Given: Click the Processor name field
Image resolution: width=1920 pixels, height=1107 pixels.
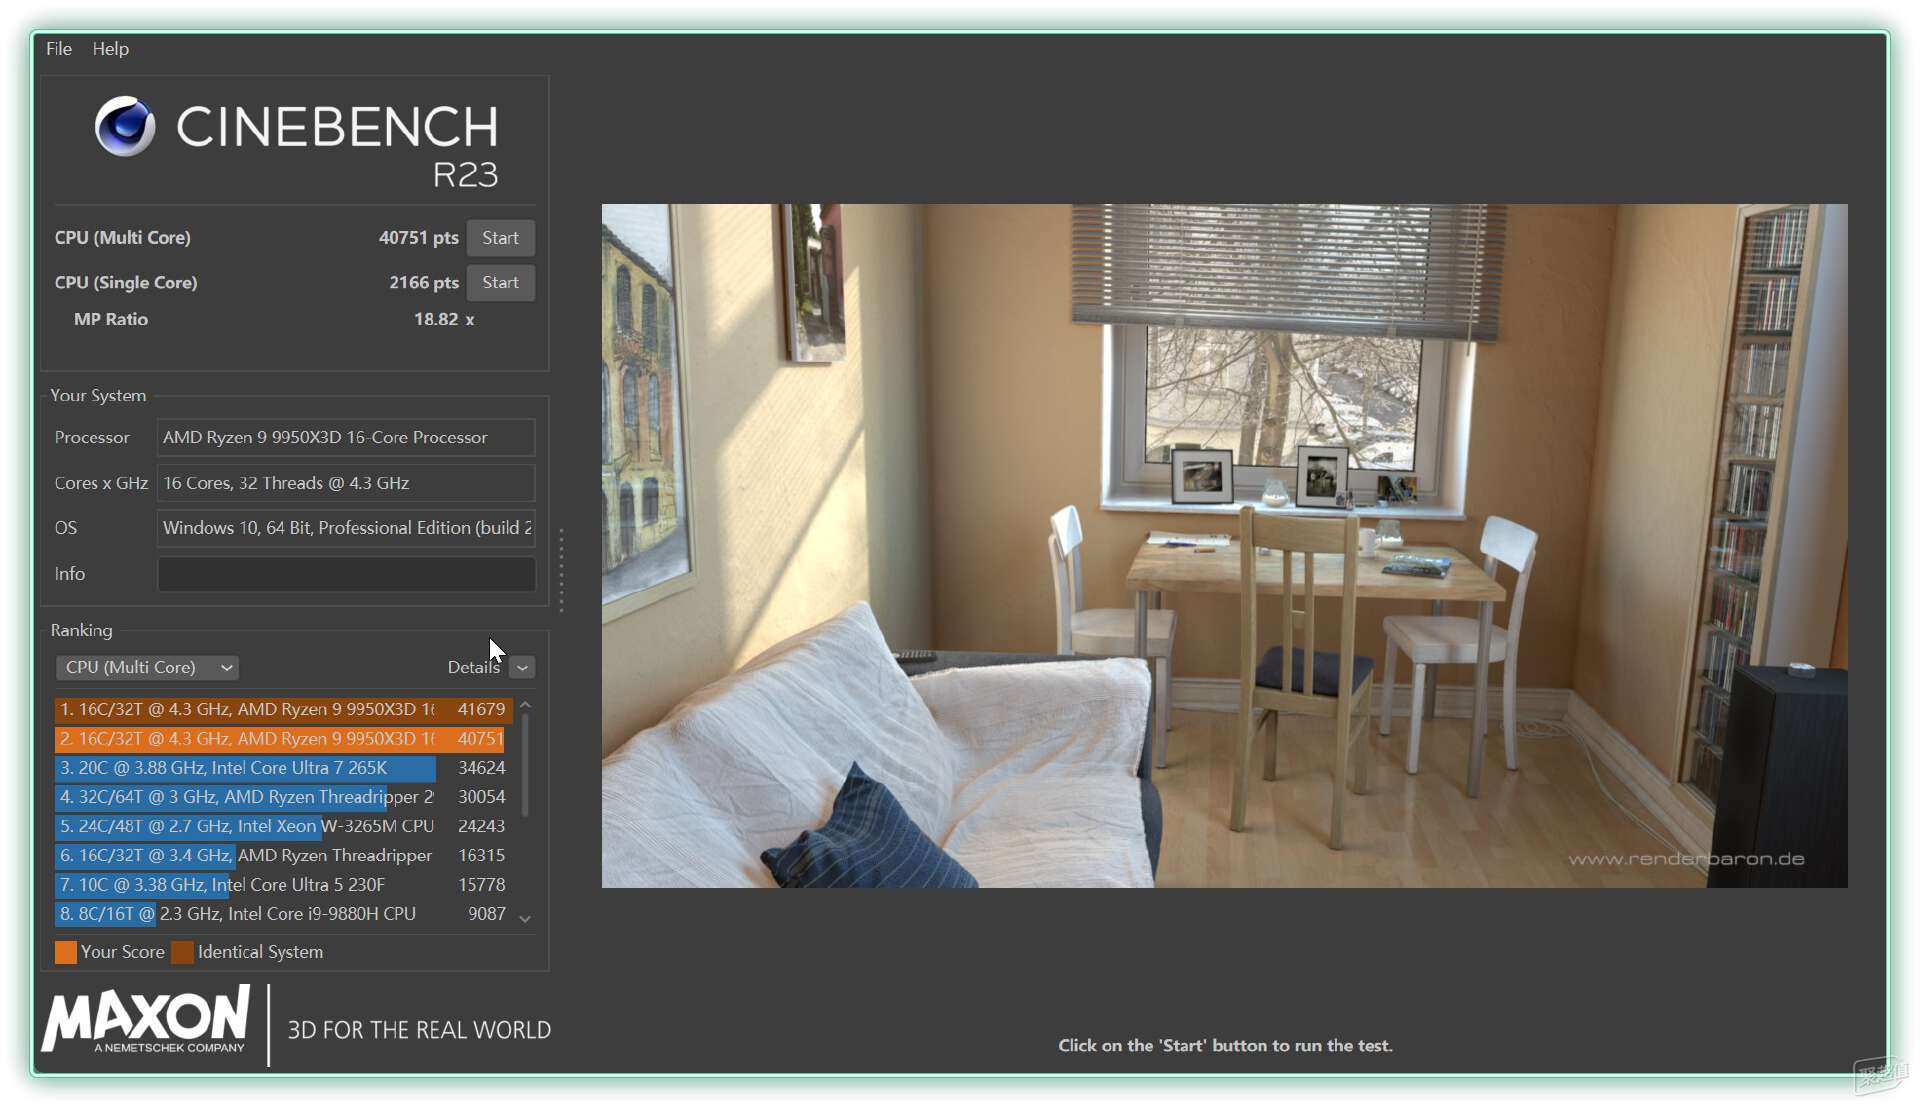Looking at the screenshot, I should [x=346, y=437].
